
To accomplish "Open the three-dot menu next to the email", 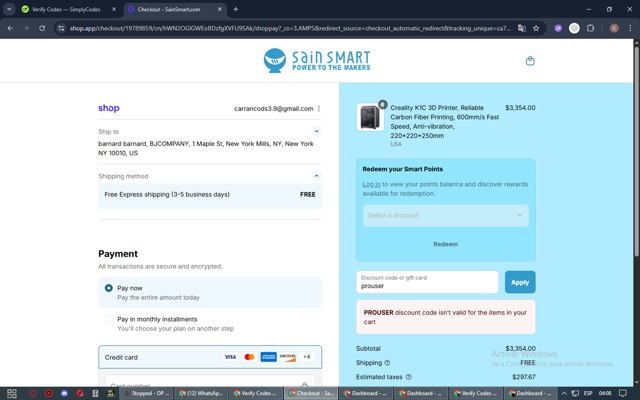I will (x=319, y=109).
